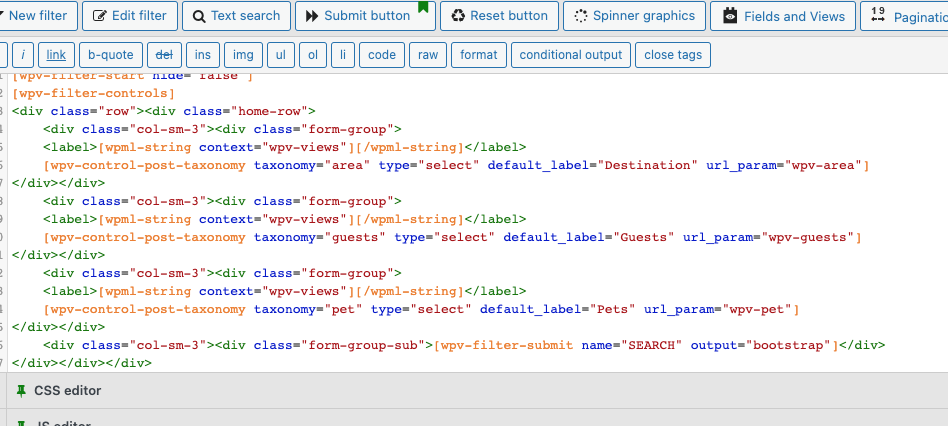Click fast-forward icon on Submit button
948x426 pixels.
click(x=312, y=16)
